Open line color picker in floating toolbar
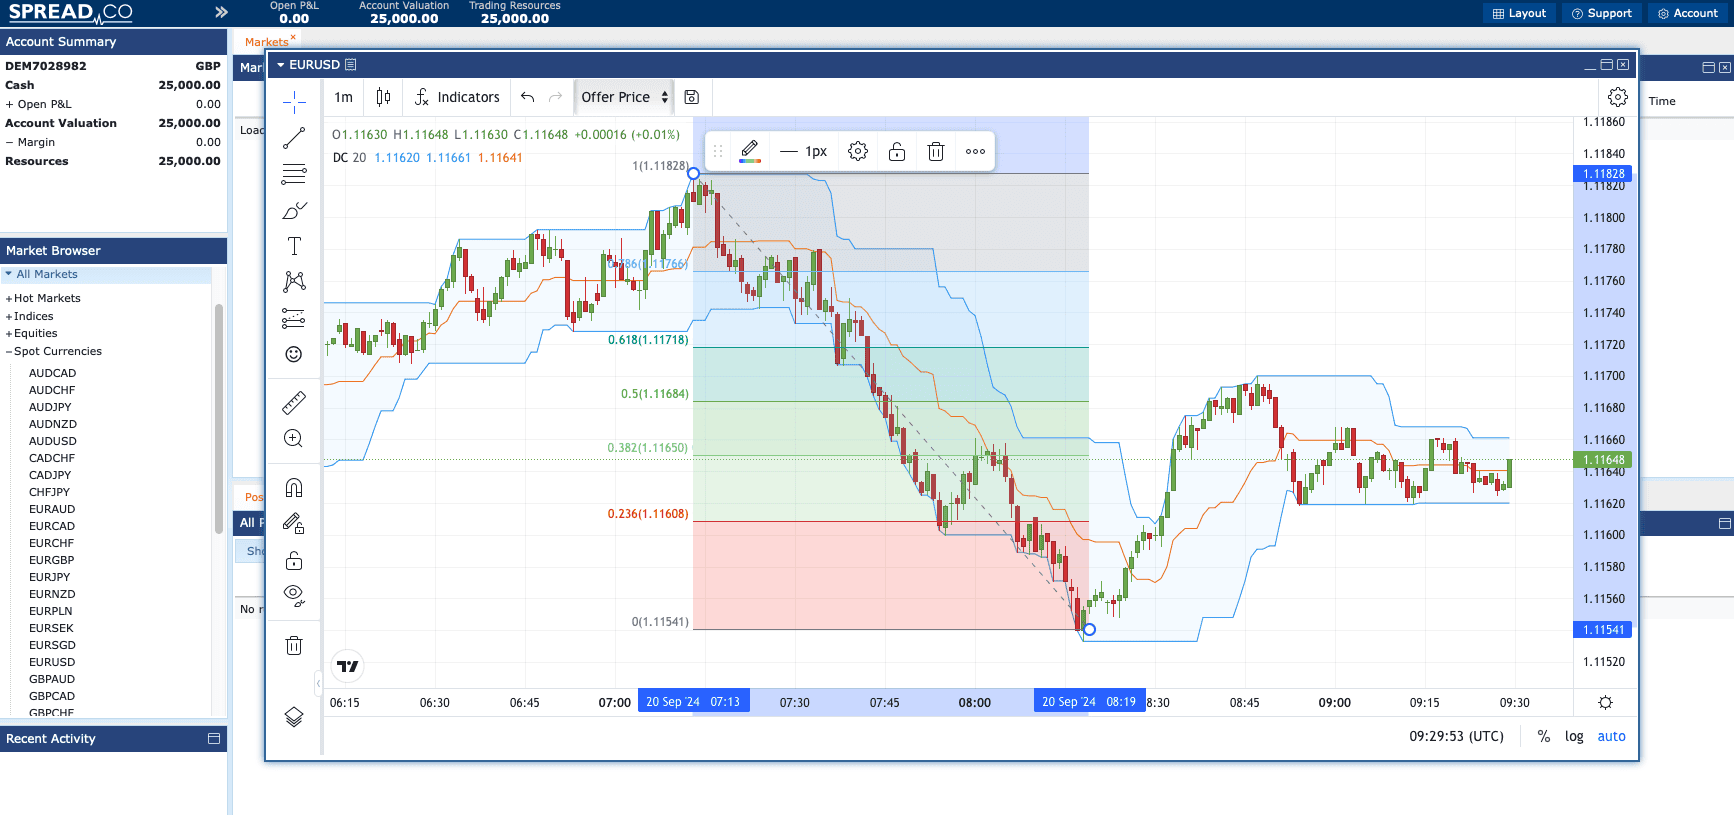Image resolution: width=1734 pixels, height=815 pixels. [x=750, y=151]
